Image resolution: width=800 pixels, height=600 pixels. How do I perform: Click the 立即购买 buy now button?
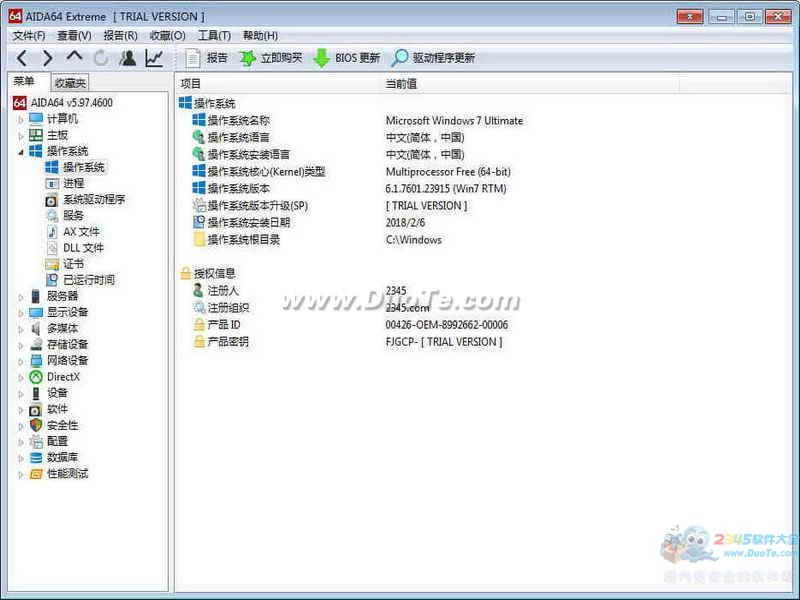tap(270, 58)
